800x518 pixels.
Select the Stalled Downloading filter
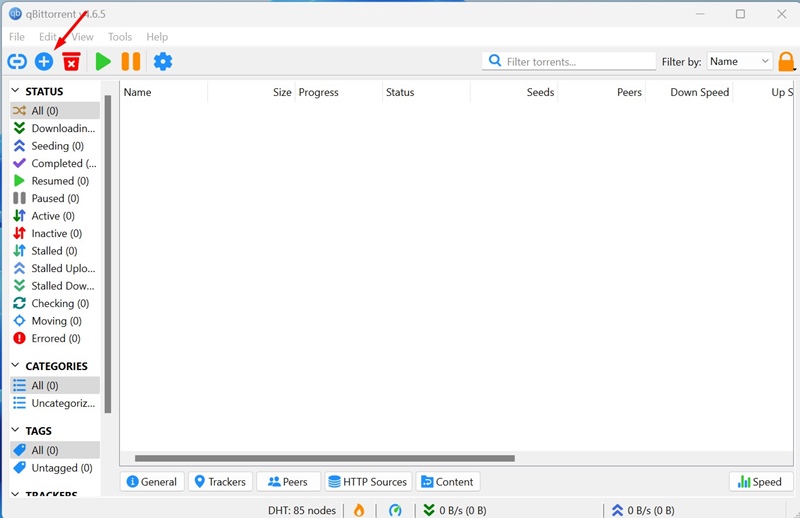point(55,286)
